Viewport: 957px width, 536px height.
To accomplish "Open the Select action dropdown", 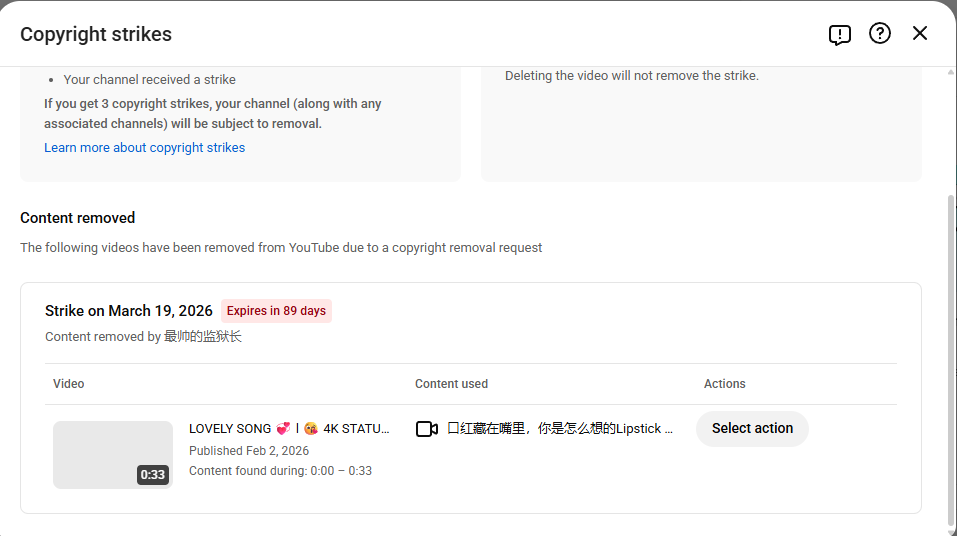I will click(x=752, y=429).
